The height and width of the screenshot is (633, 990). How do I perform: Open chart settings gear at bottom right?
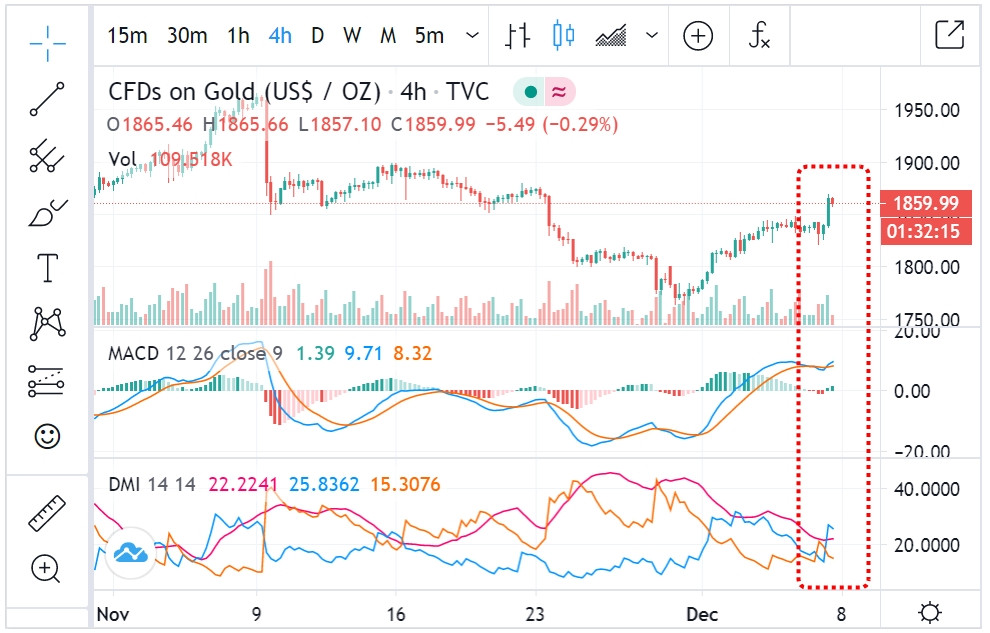(930, 612)
